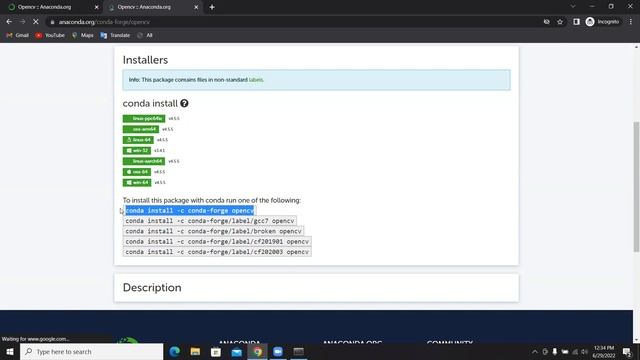
Task: Click the label/gcc7 opencv install command
Action: click(x=210, y=220)
